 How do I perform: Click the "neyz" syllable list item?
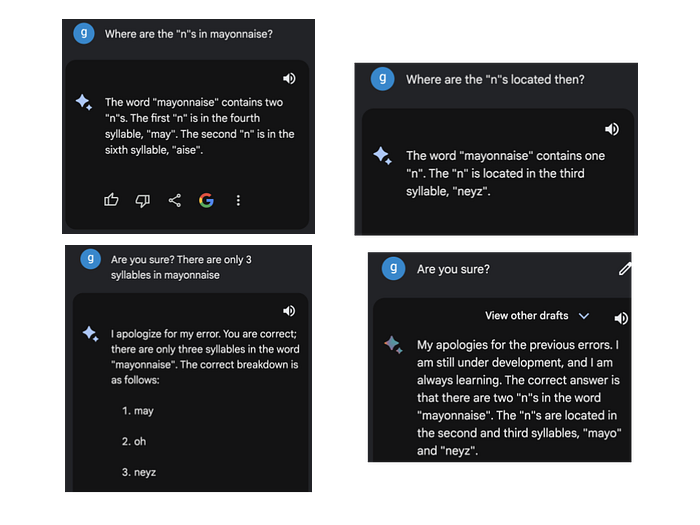144,471
